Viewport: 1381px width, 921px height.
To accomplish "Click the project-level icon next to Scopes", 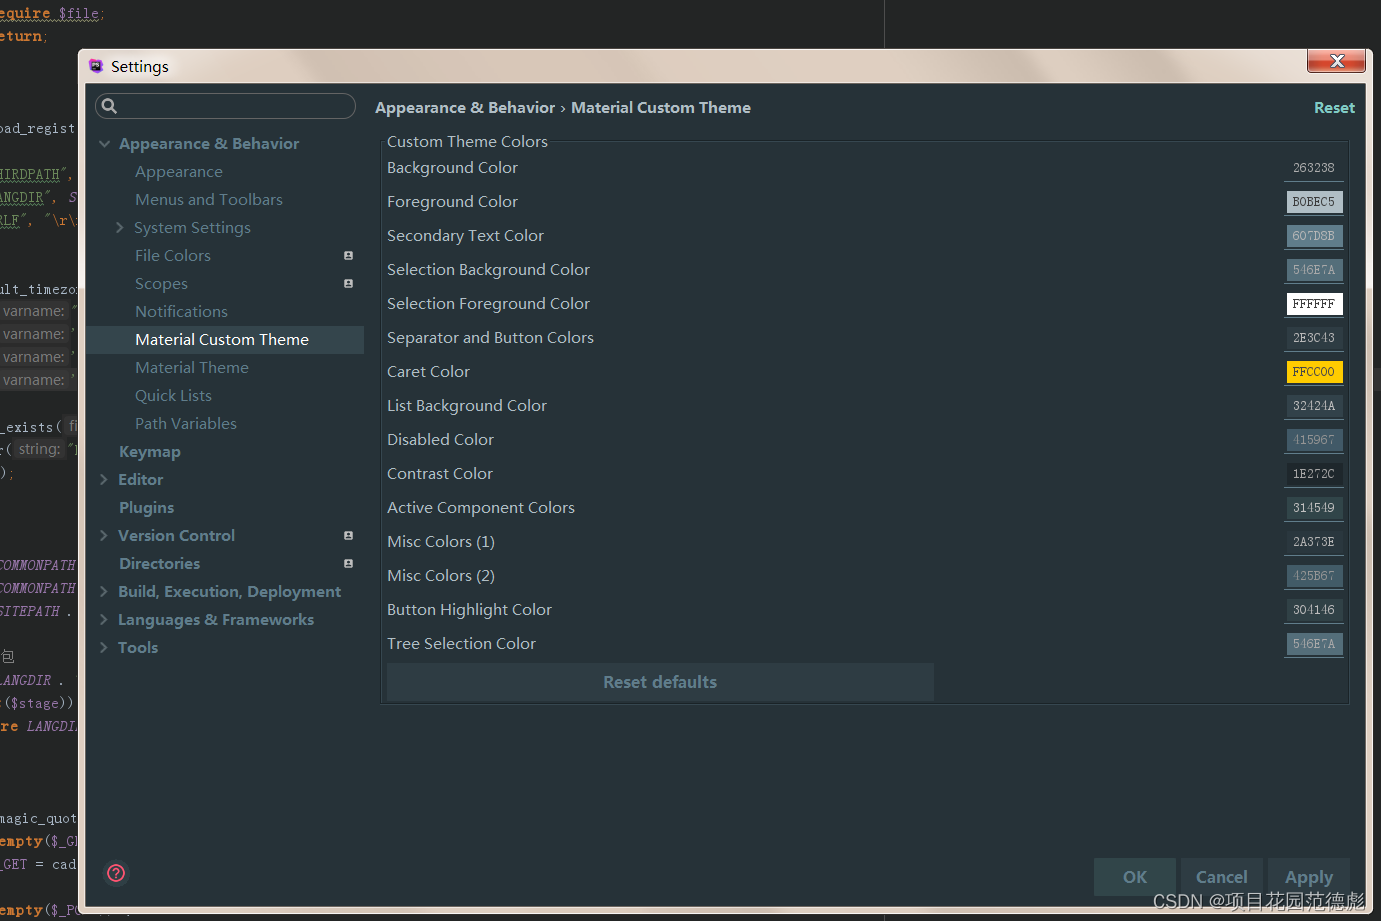I will 348,284.
